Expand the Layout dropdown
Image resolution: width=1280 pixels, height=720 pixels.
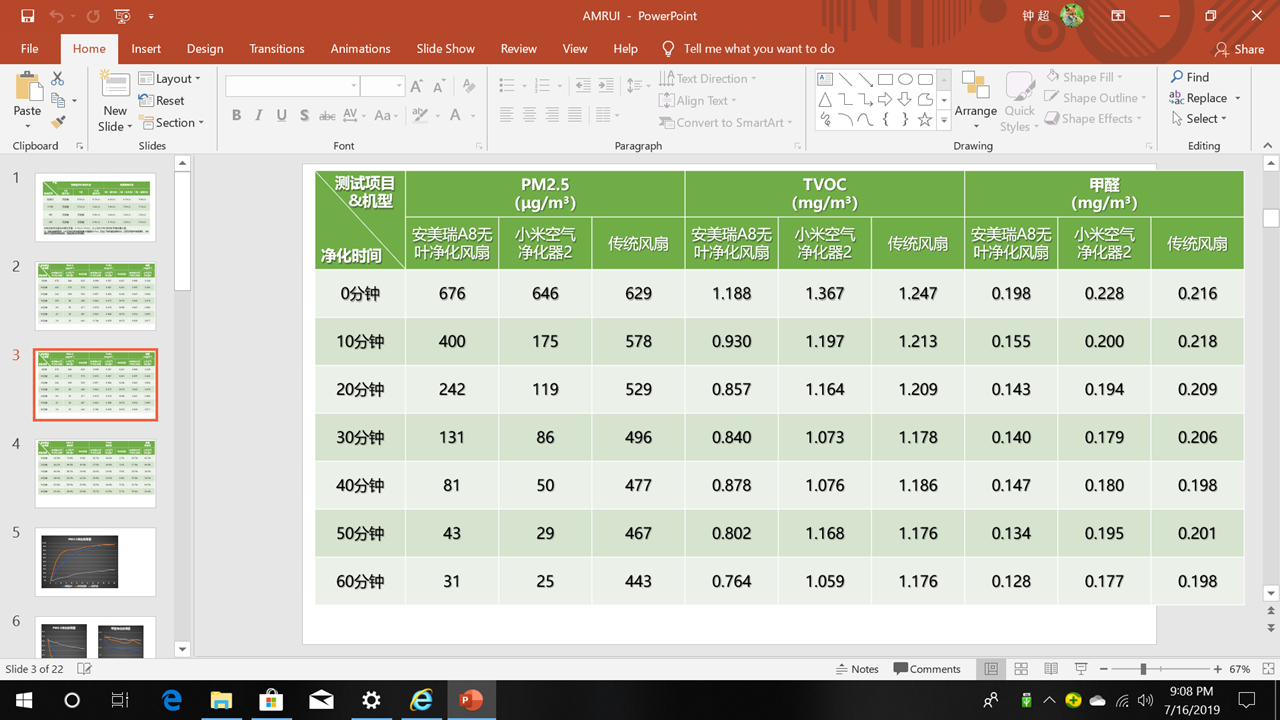click(x=170, y=78)
